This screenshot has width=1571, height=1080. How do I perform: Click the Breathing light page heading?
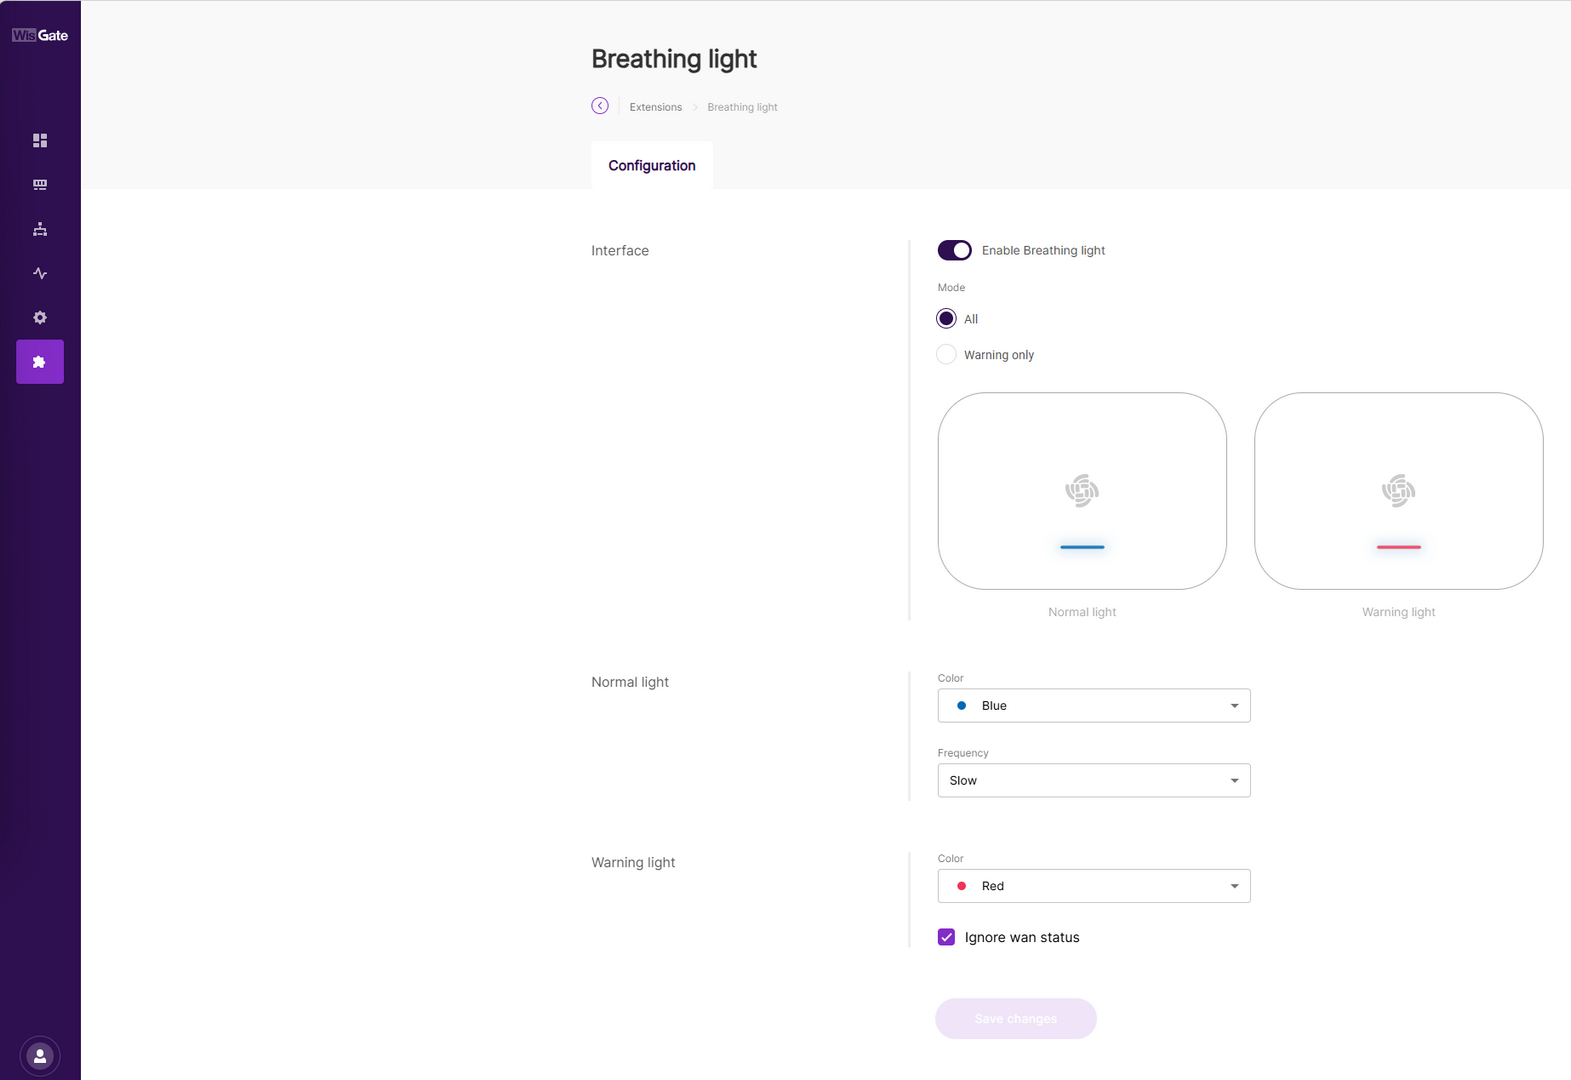(674, 59)
